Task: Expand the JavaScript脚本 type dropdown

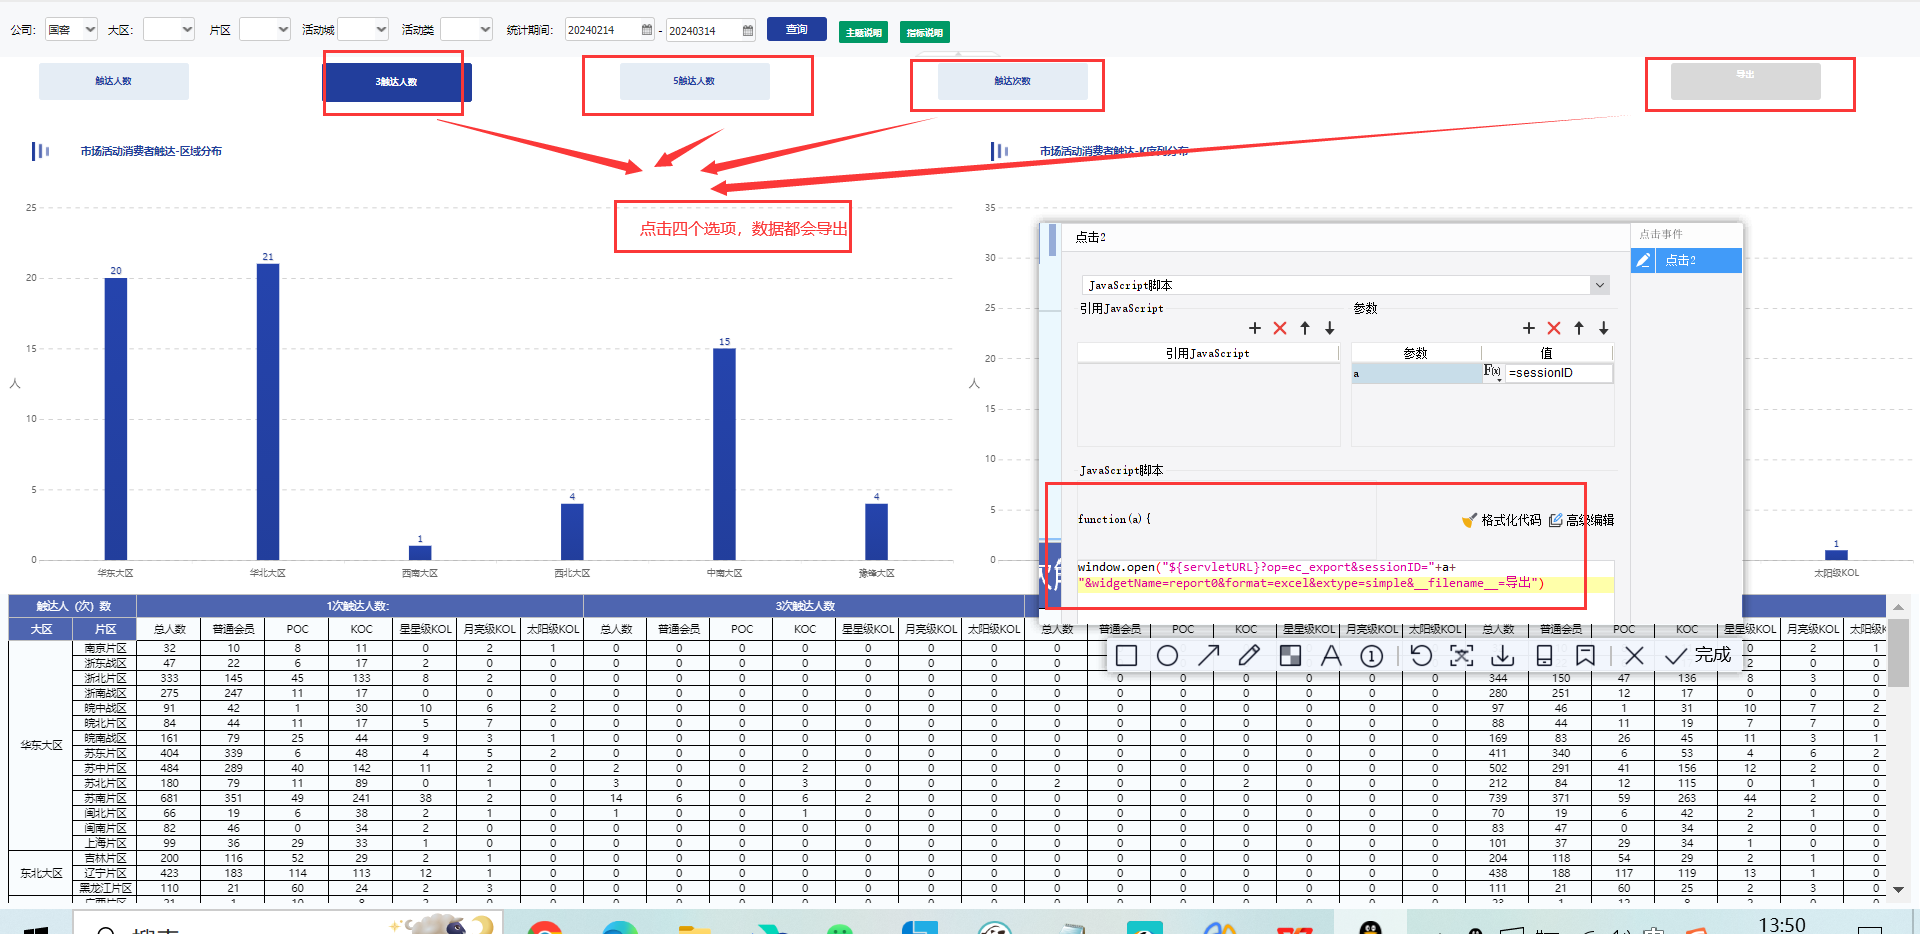Action: pyautogui.click(x=1599, y=285)
